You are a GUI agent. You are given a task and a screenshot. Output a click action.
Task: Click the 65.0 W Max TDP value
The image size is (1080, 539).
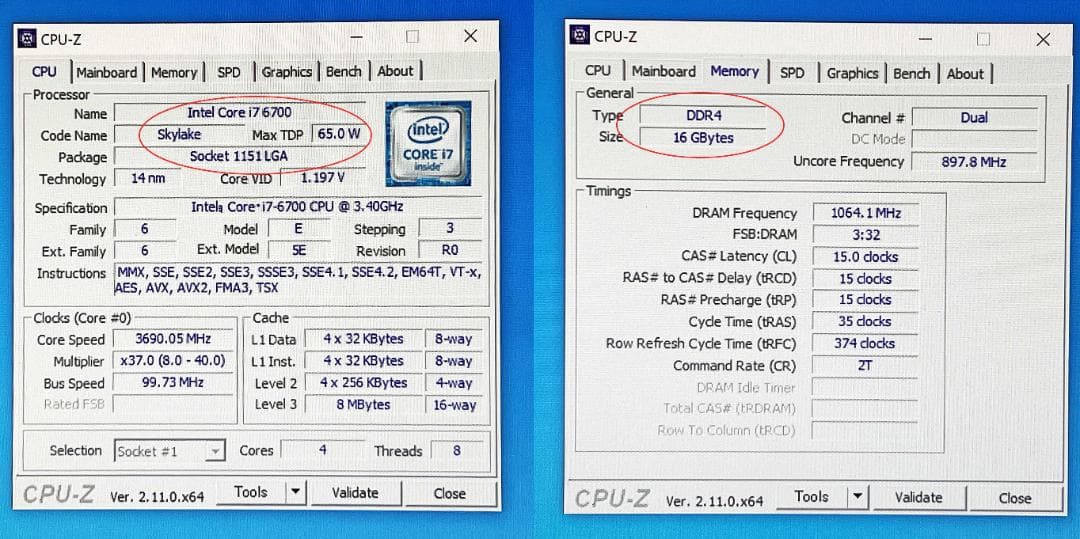pos(339,134)
